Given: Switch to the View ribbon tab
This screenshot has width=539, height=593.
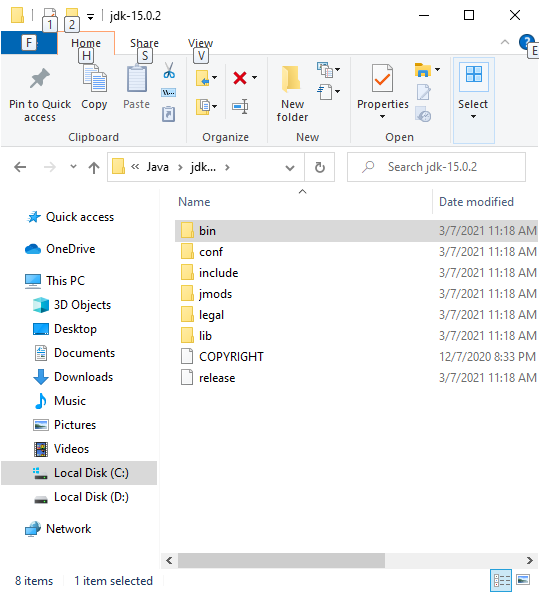Looking at the screenshot, I should [200, 43].
